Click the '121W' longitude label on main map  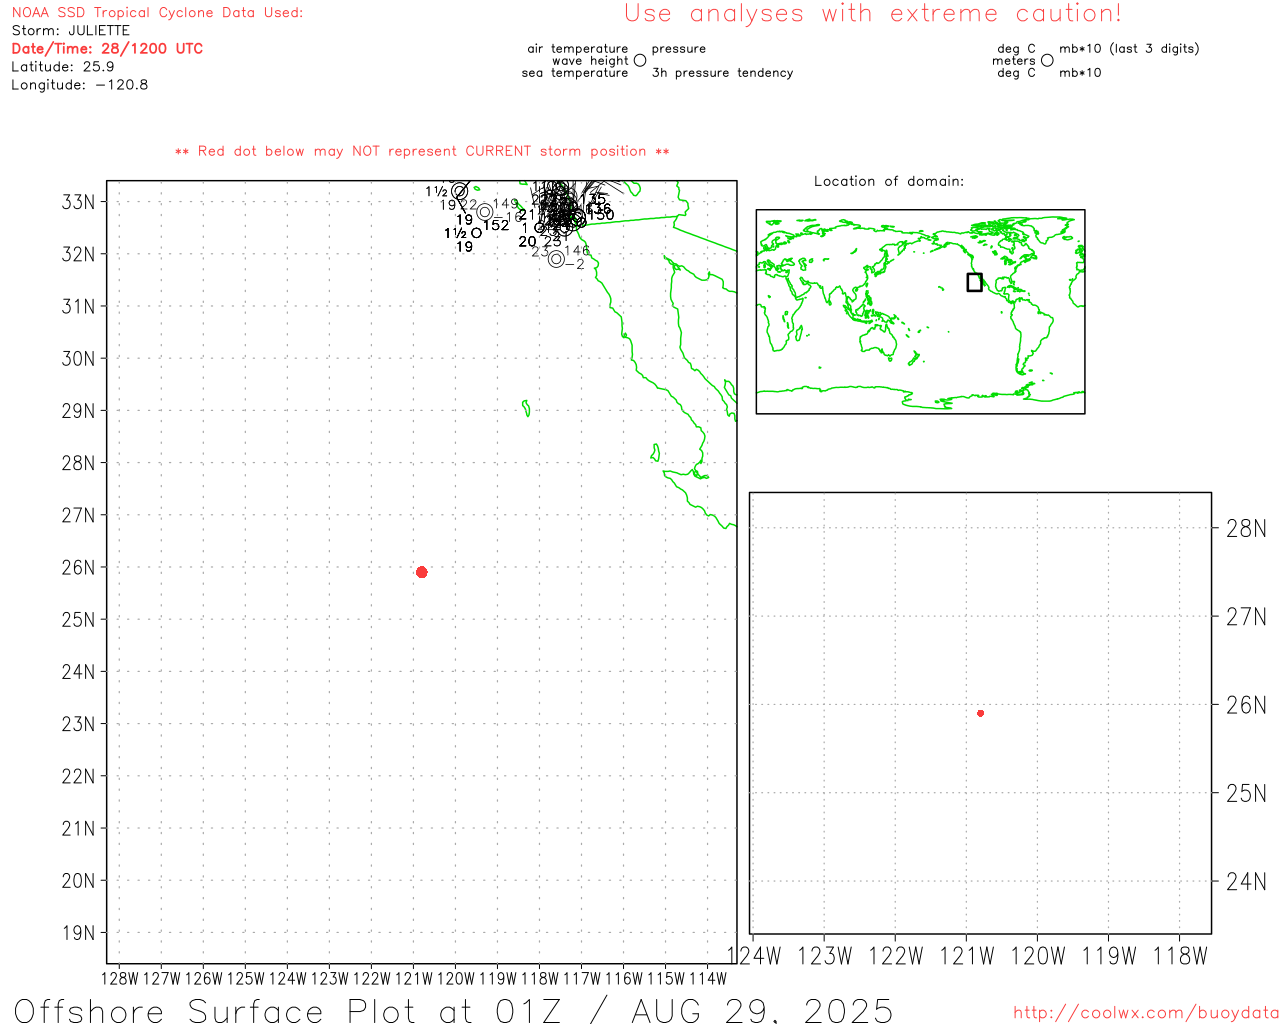tap(414, 979)
